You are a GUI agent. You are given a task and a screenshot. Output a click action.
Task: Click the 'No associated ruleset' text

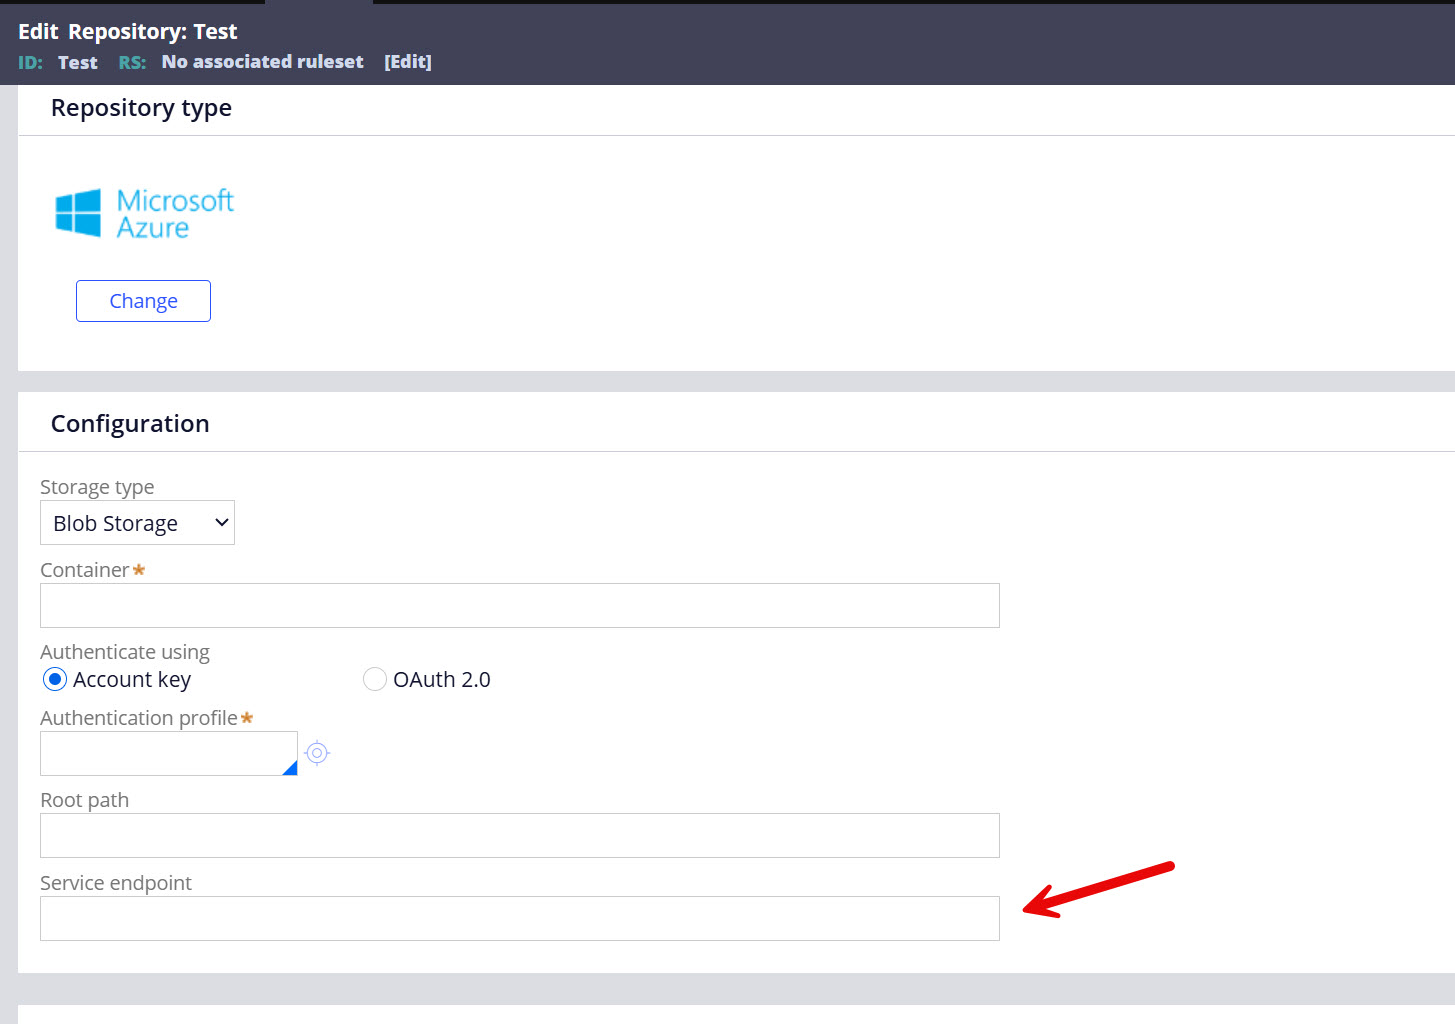pos(262,62)
